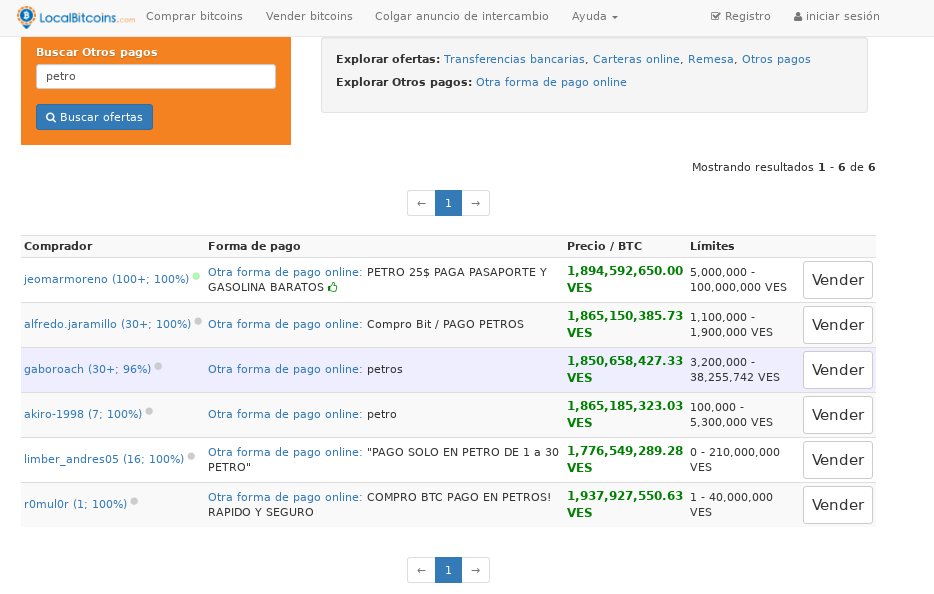Image resolution: width=934 pixels, height=594 pixels.
Task: Select page 1 in bottom pagination
Action: [449, 570]
